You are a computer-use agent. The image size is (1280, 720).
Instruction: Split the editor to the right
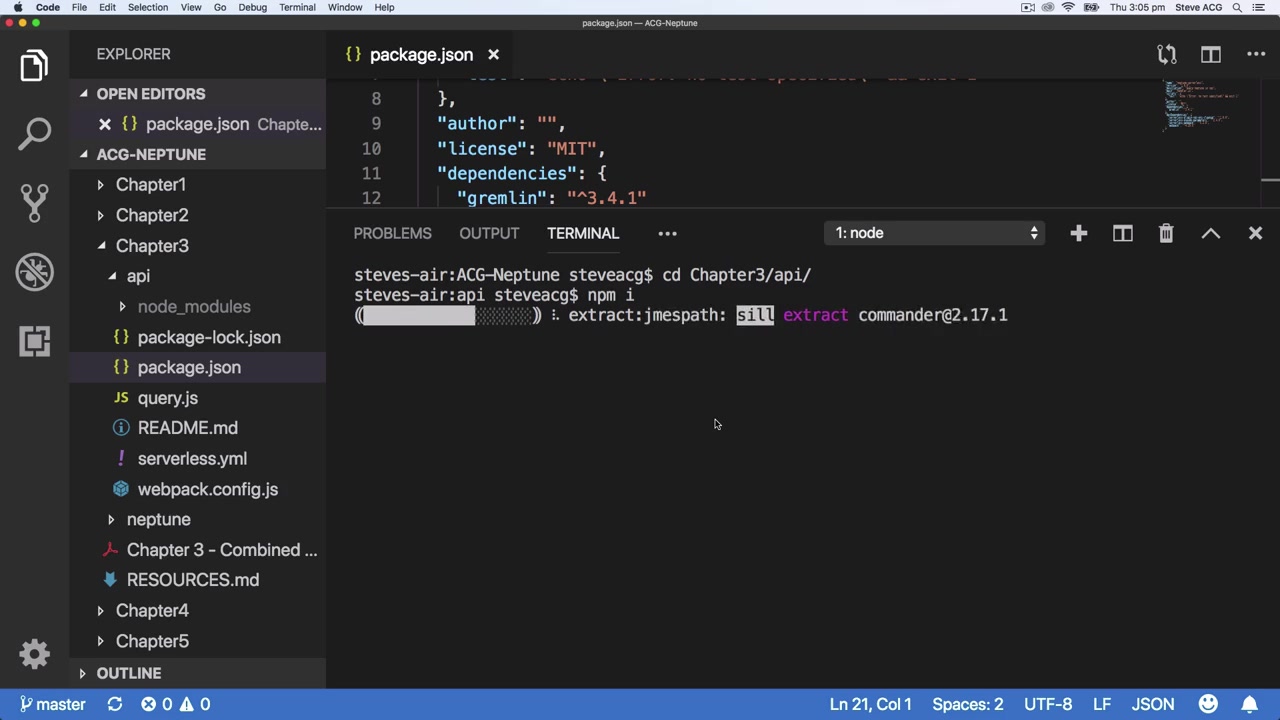click(1210, 54)
